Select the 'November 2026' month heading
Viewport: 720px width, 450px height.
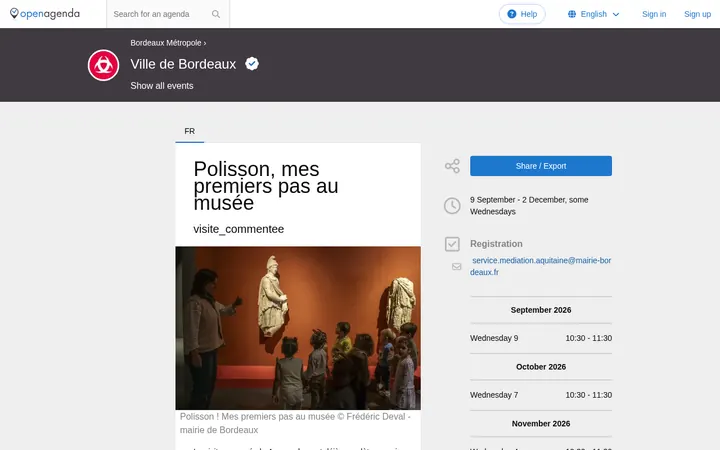[x=540, y=424]
